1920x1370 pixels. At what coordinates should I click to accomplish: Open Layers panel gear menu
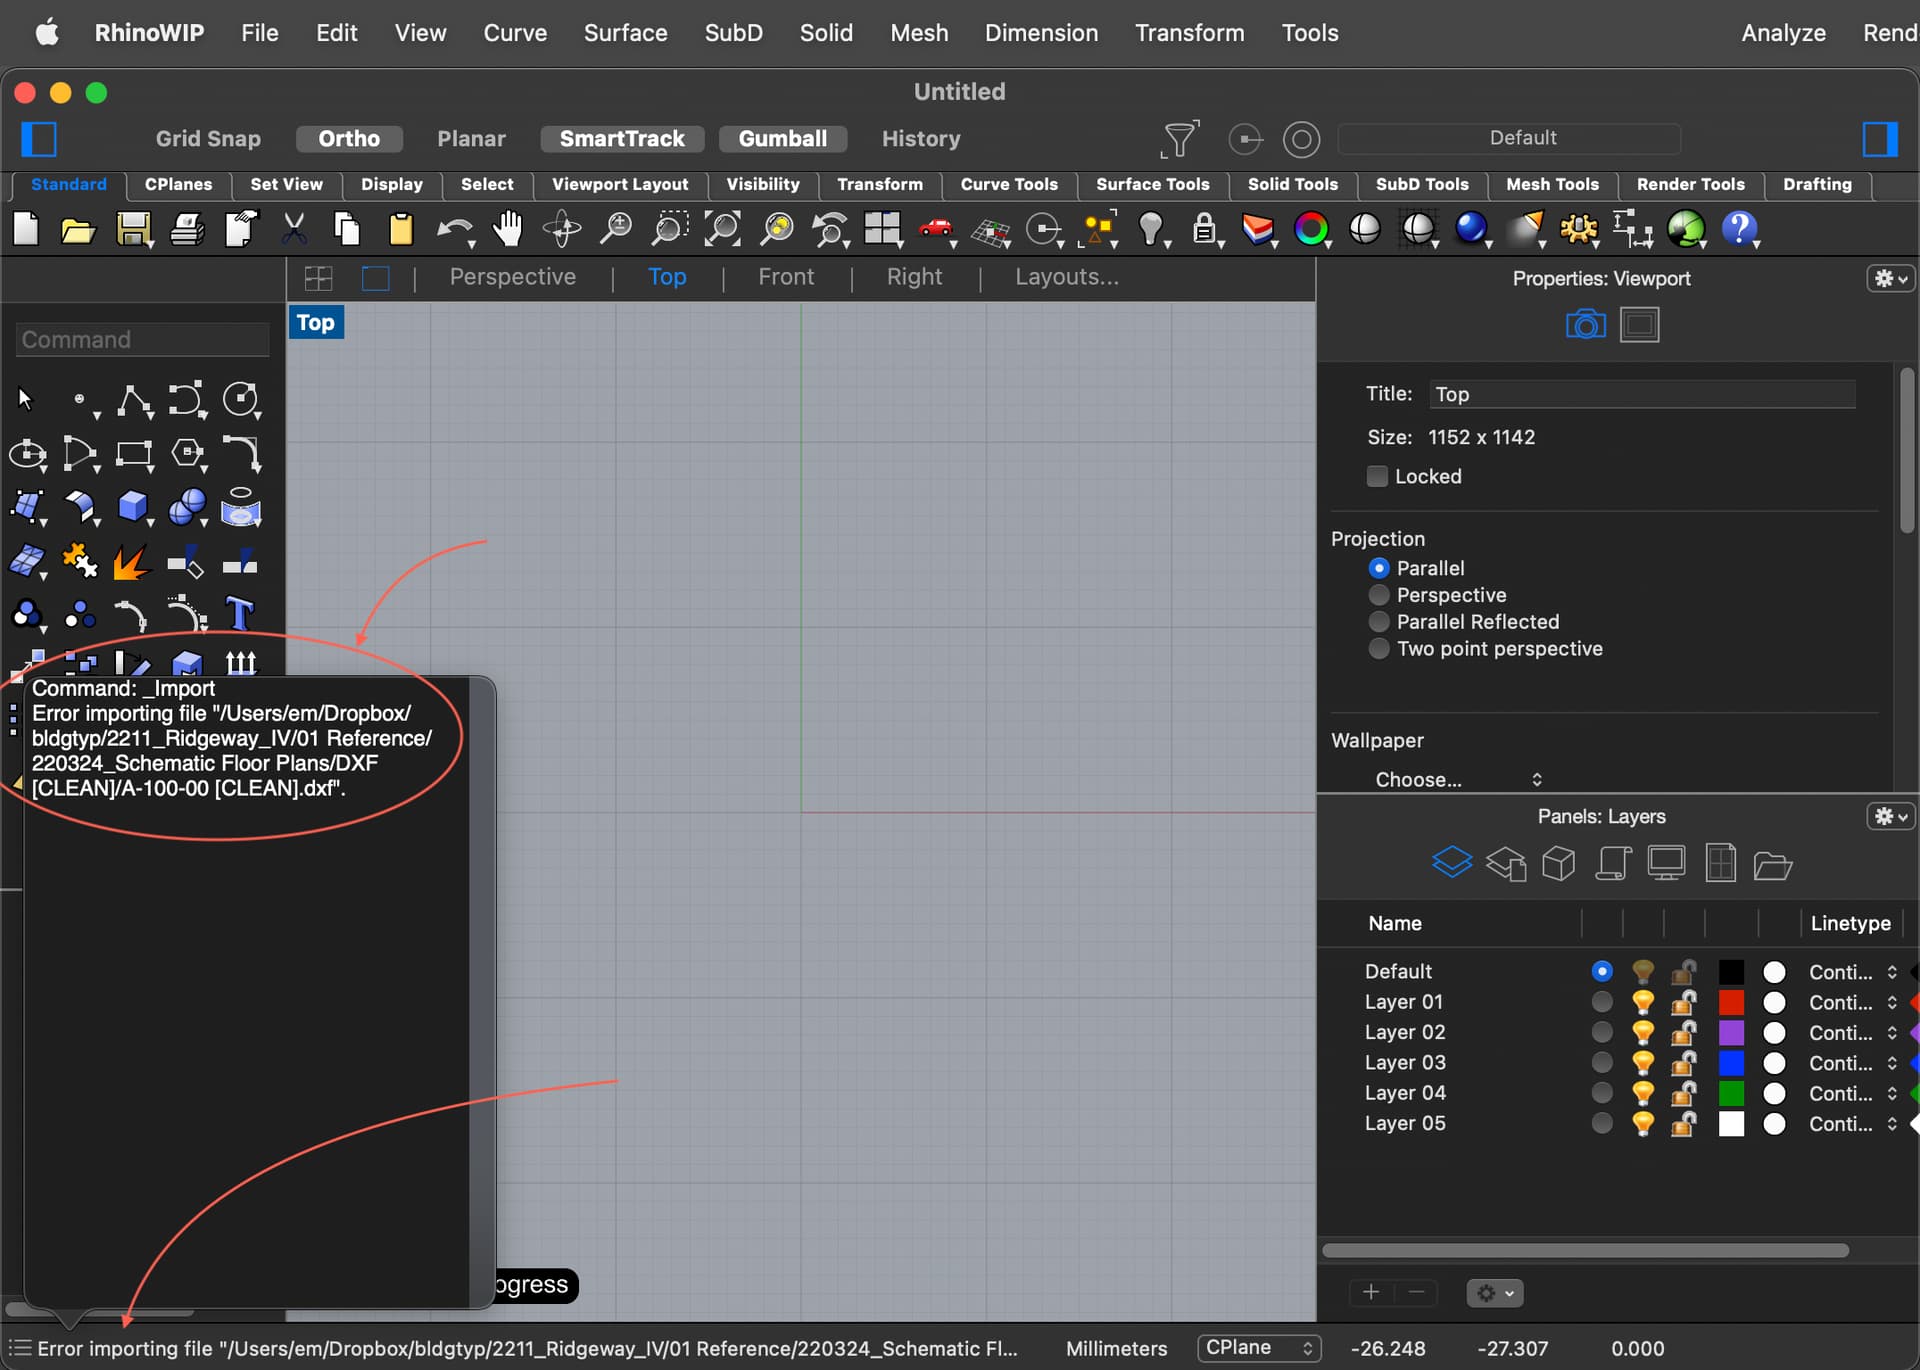click(1890, 817)
